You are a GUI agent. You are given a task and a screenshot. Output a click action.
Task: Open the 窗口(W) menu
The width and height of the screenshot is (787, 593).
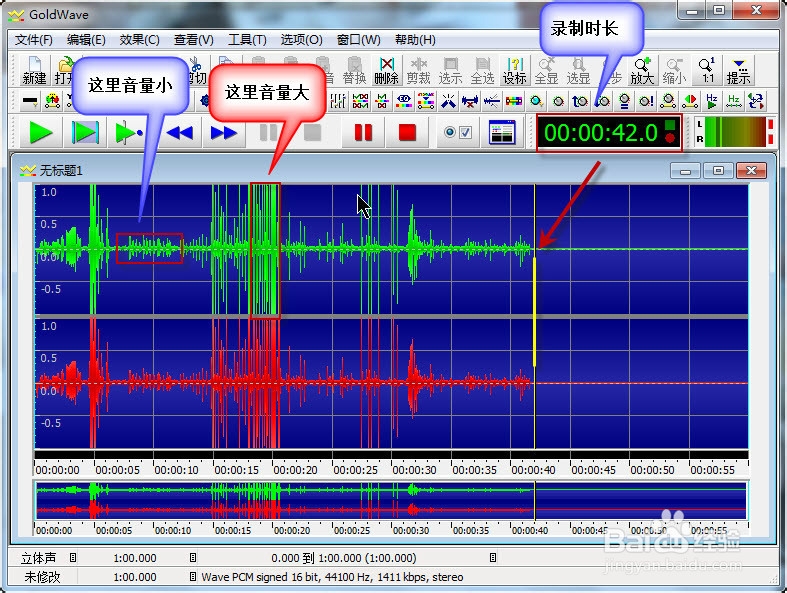pyautogui.click(x=358, y=40)
